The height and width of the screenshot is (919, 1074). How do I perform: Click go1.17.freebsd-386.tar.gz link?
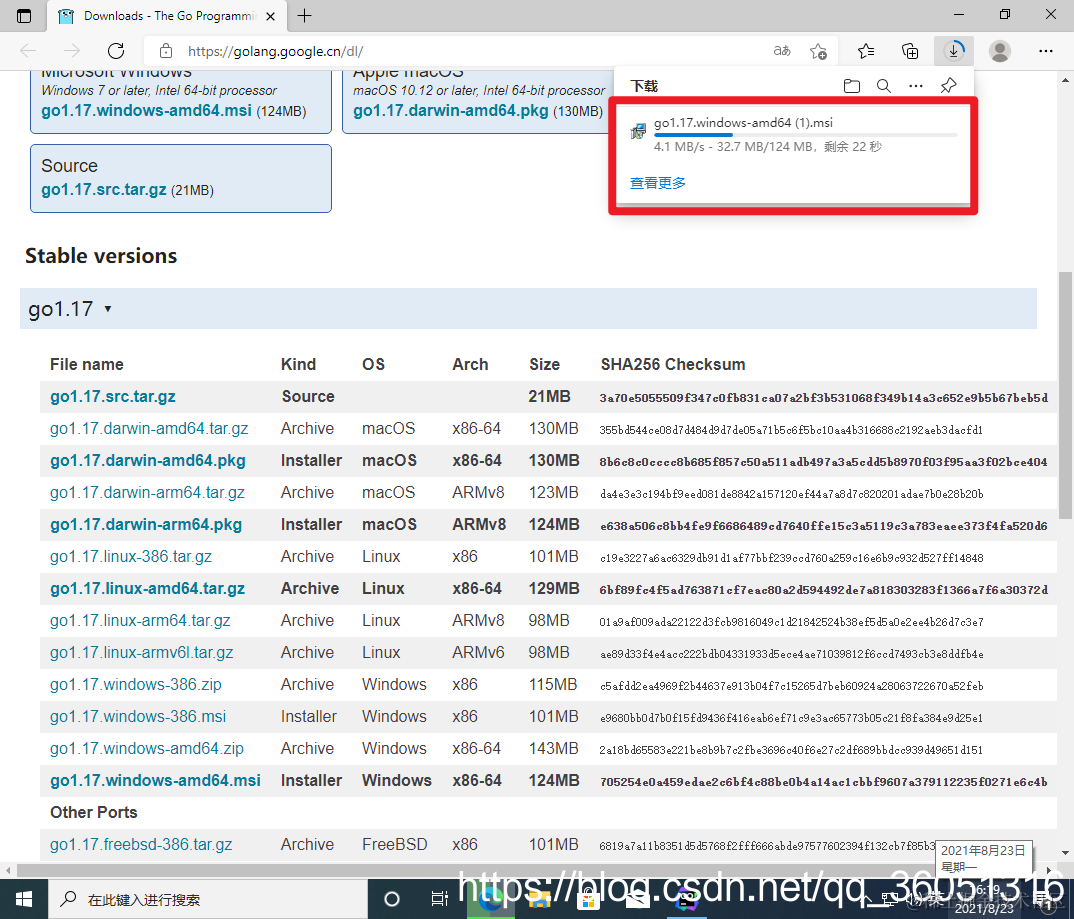(x=140, y=844)
